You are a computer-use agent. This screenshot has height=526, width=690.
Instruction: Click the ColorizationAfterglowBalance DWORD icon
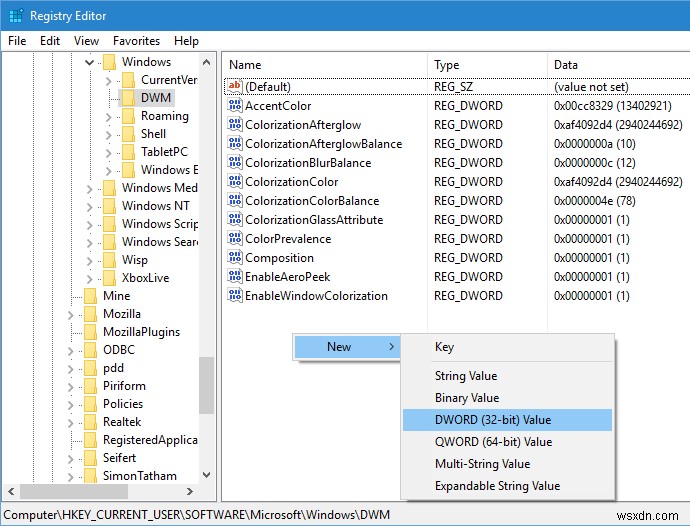235,143
